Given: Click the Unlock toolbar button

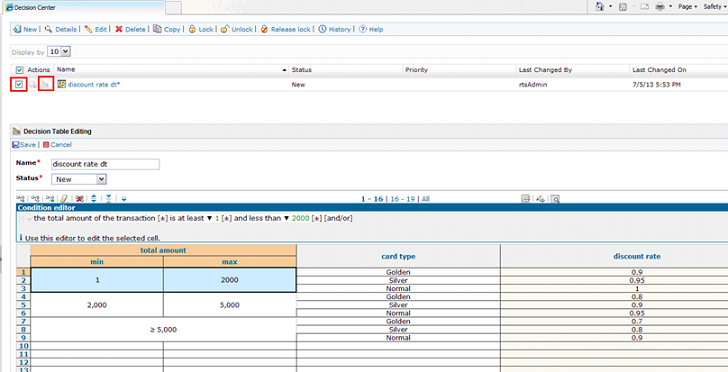Looking at the screenshot, I should point(236,29).
